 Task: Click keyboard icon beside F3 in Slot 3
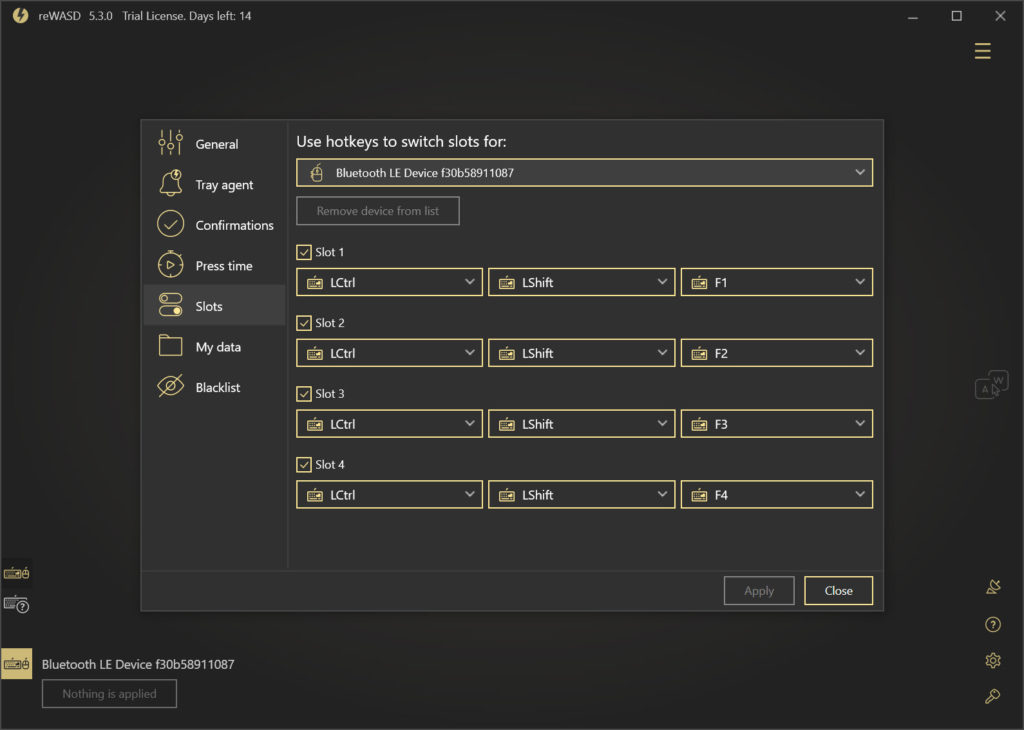click(699, 424)
